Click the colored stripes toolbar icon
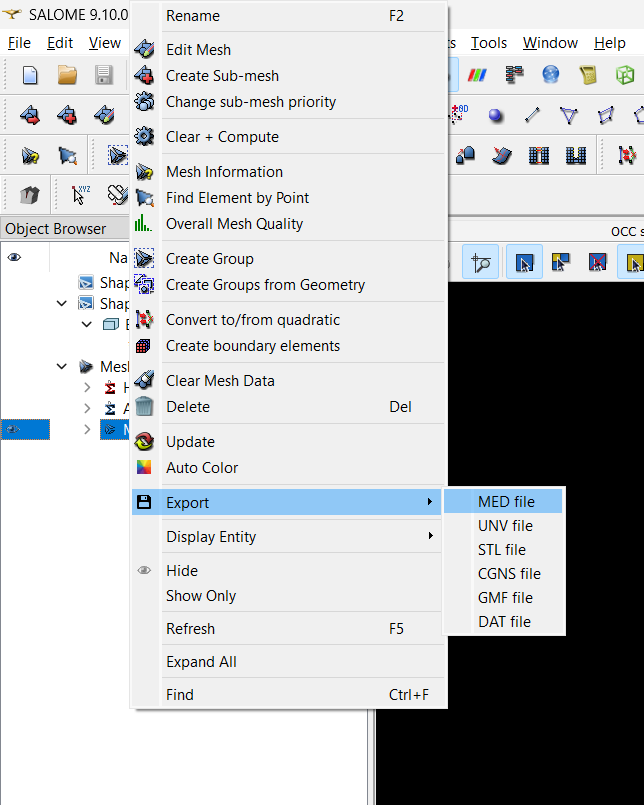Screen dimensions: 644x805 click(477, 75)
